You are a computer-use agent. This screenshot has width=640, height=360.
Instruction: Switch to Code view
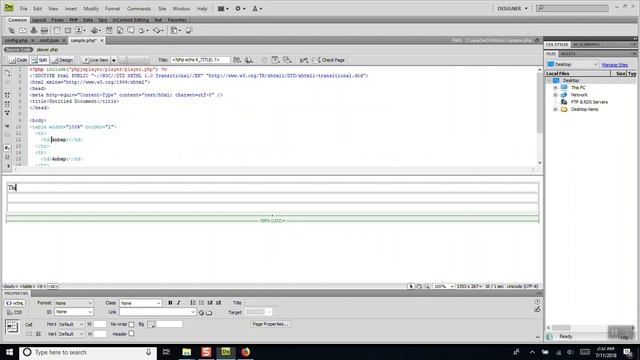pyautogui.click(x=18, y=60)
